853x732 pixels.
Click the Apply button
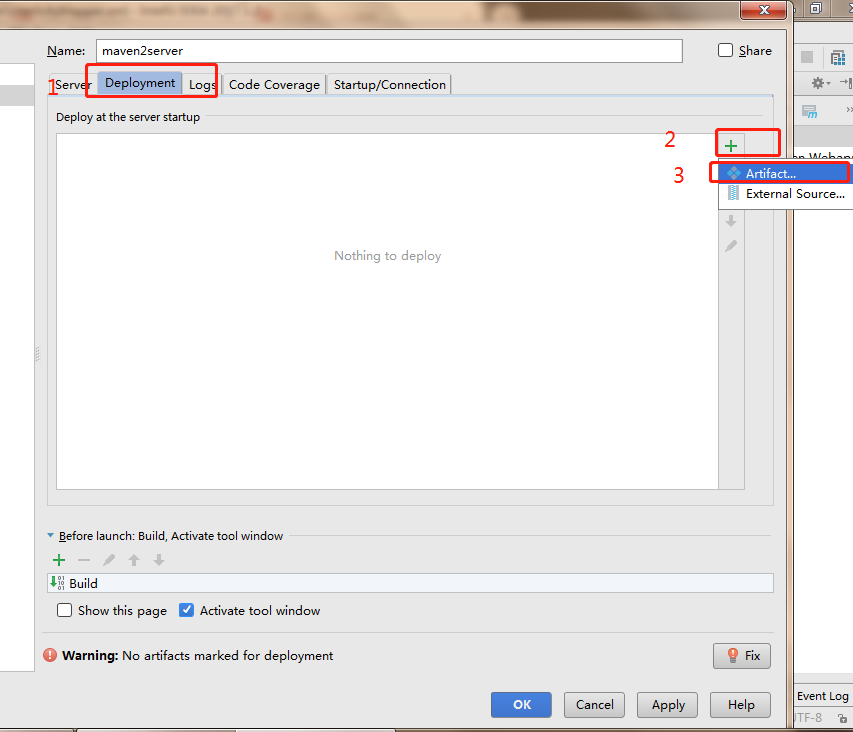coord(667,705)
